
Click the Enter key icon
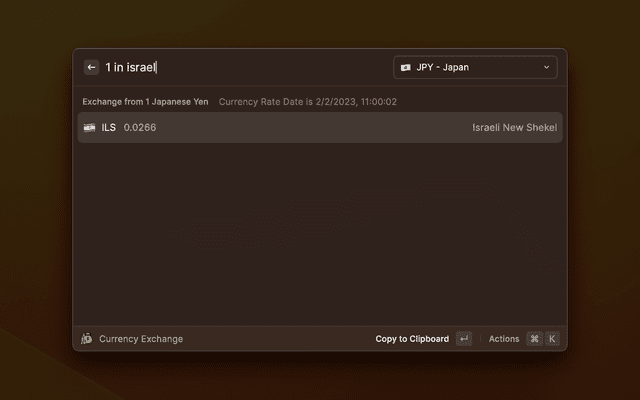464,339
